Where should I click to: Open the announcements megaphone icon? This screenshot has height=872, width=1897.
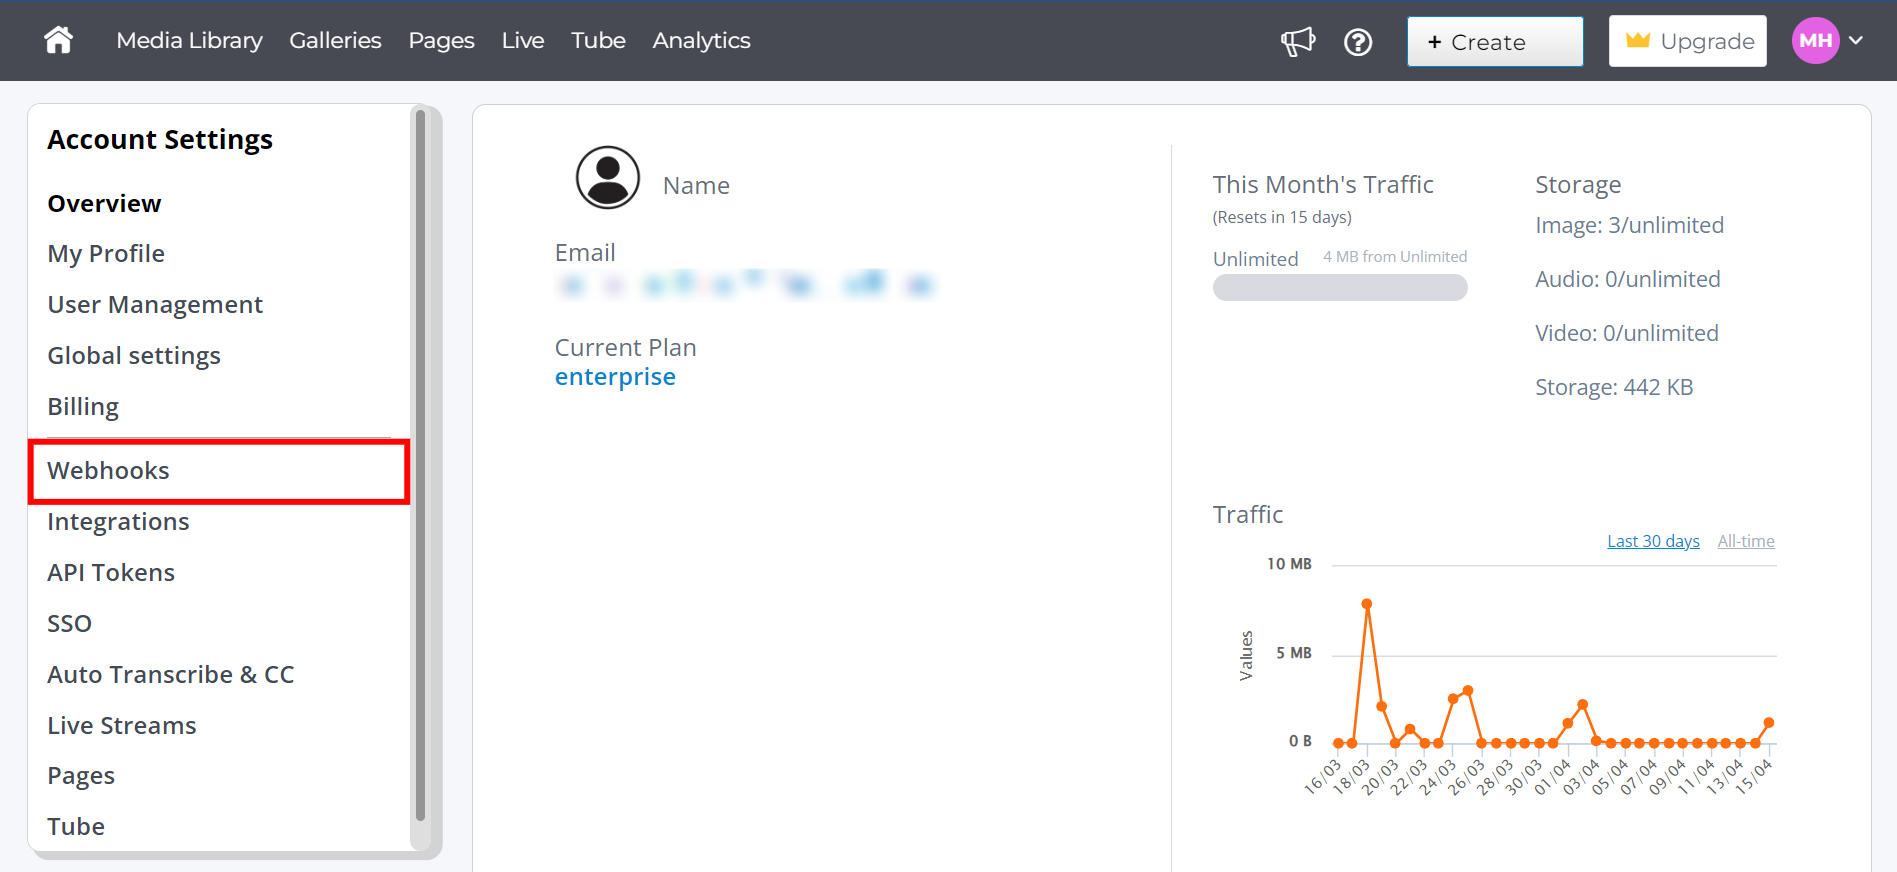[x=1298, y=41]
